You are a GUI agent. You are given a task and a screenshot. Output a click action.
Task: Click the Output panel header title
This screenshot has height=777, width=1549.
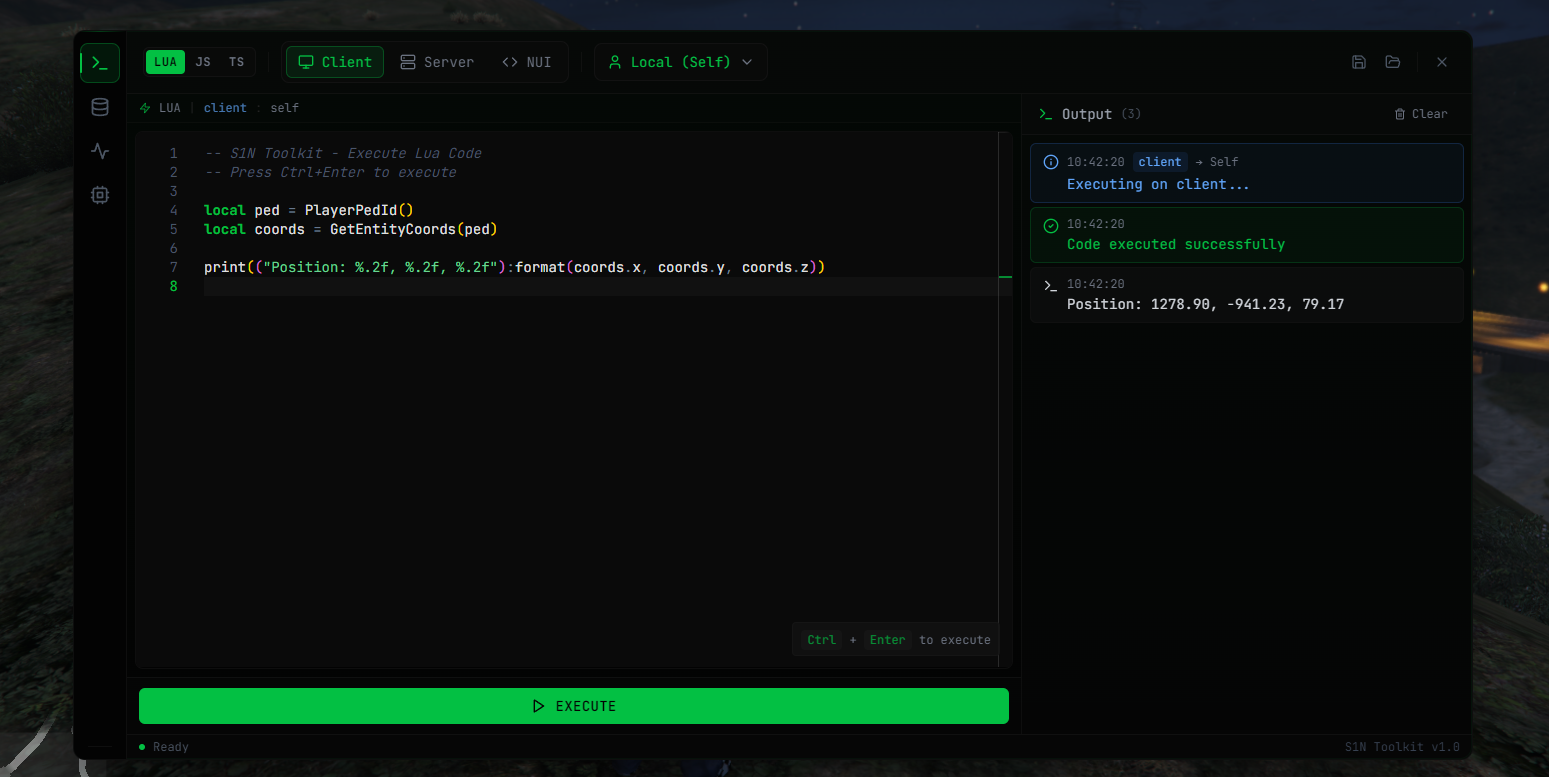1087,114
